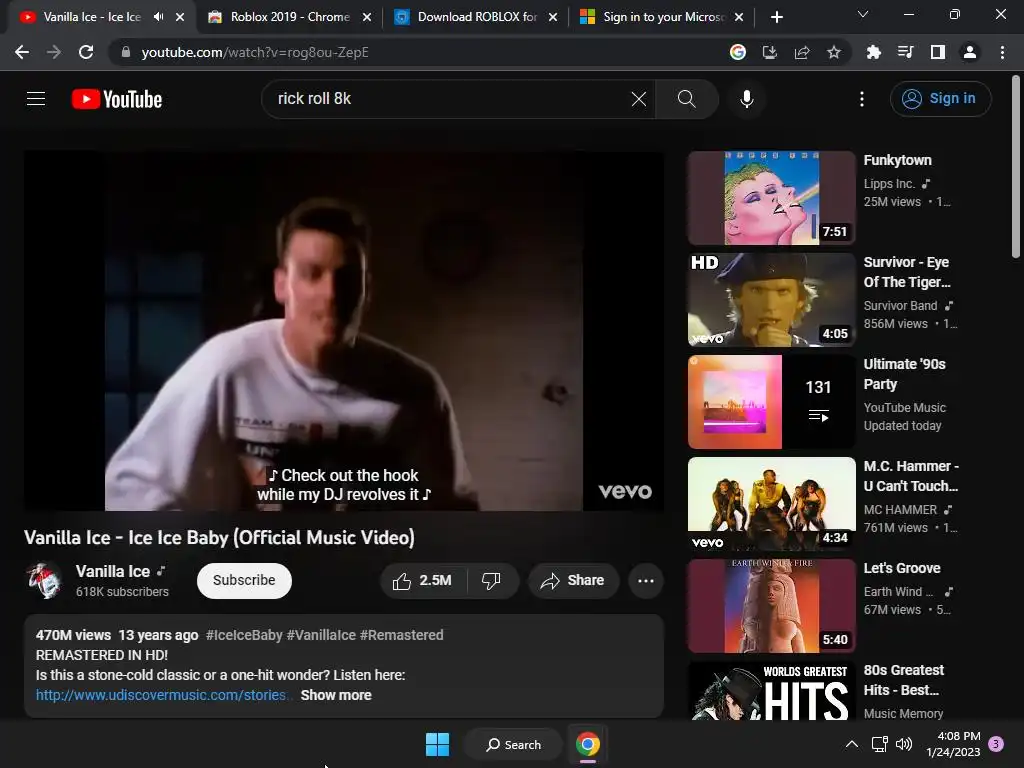Viewport: 1024px width, 768px height.
Task: Click Funkytown video title
Action: (x=897, y=160)
